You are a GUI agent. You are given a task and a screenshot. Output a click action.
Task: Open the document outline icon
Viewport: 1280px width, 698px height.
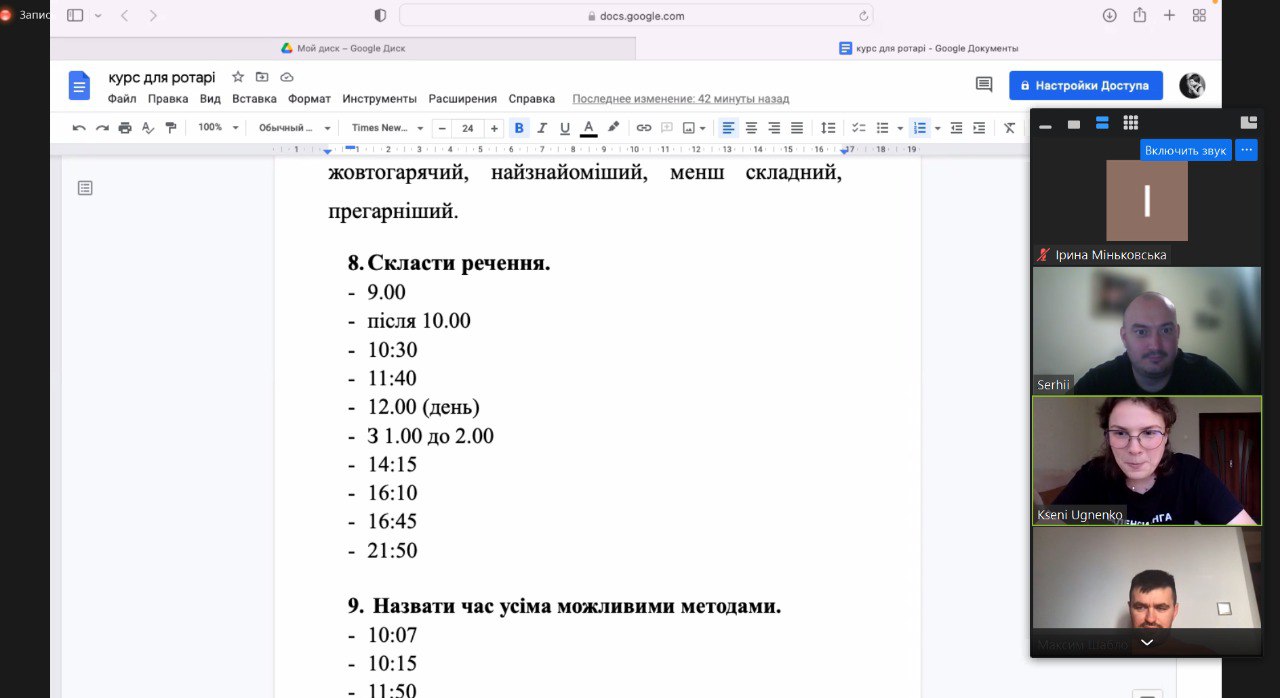click(85, 188)
